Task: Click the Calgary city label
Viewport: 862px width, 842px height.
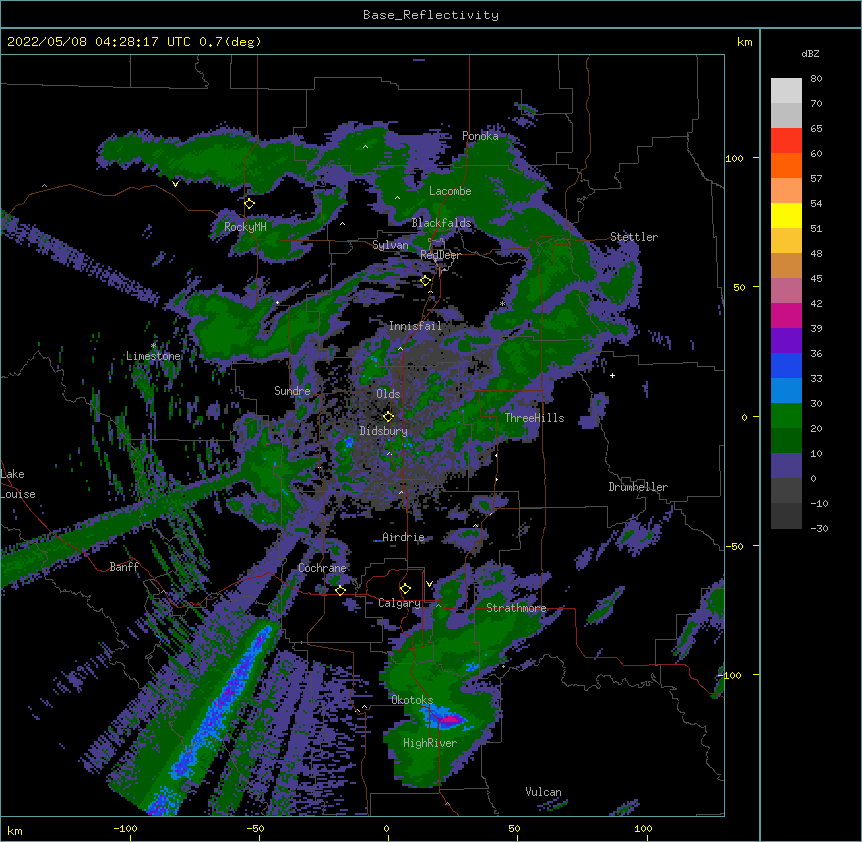Action: [399, 603]
